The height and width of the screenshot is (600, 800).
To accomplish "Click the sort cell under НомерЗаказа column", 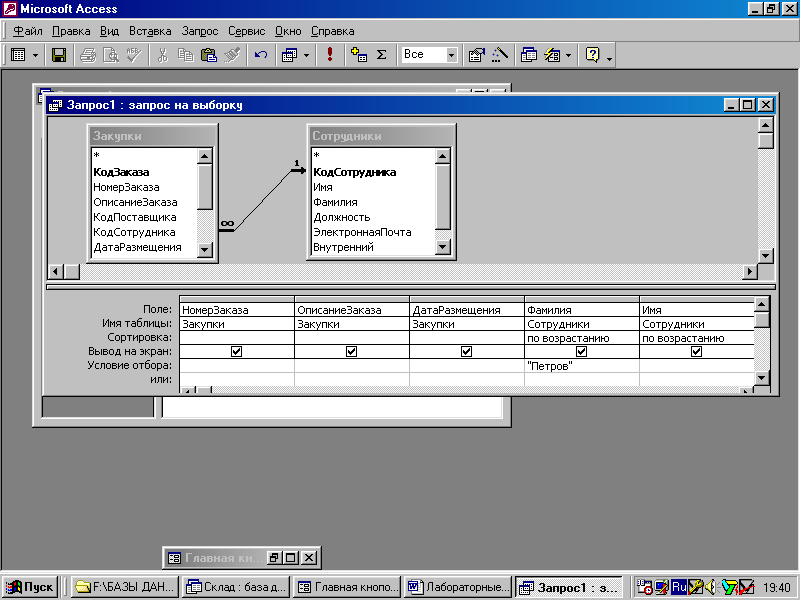I will tap(237, 338).
